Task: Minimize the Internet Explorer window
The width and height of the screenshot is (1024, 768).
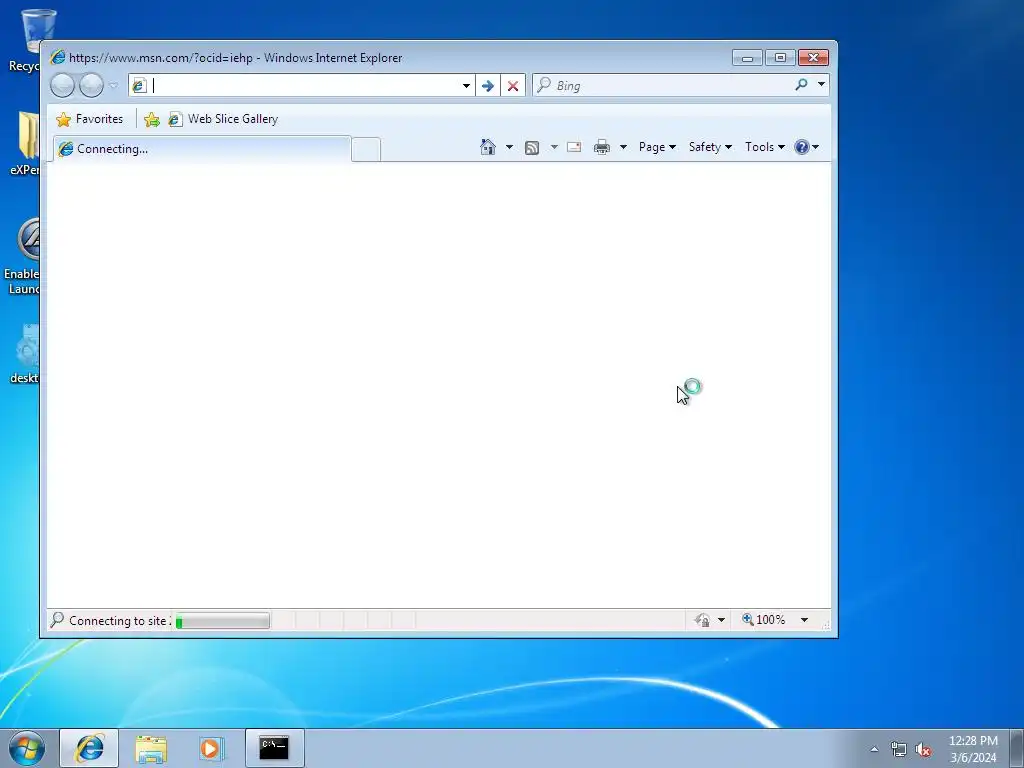Action: click(747, 58)
